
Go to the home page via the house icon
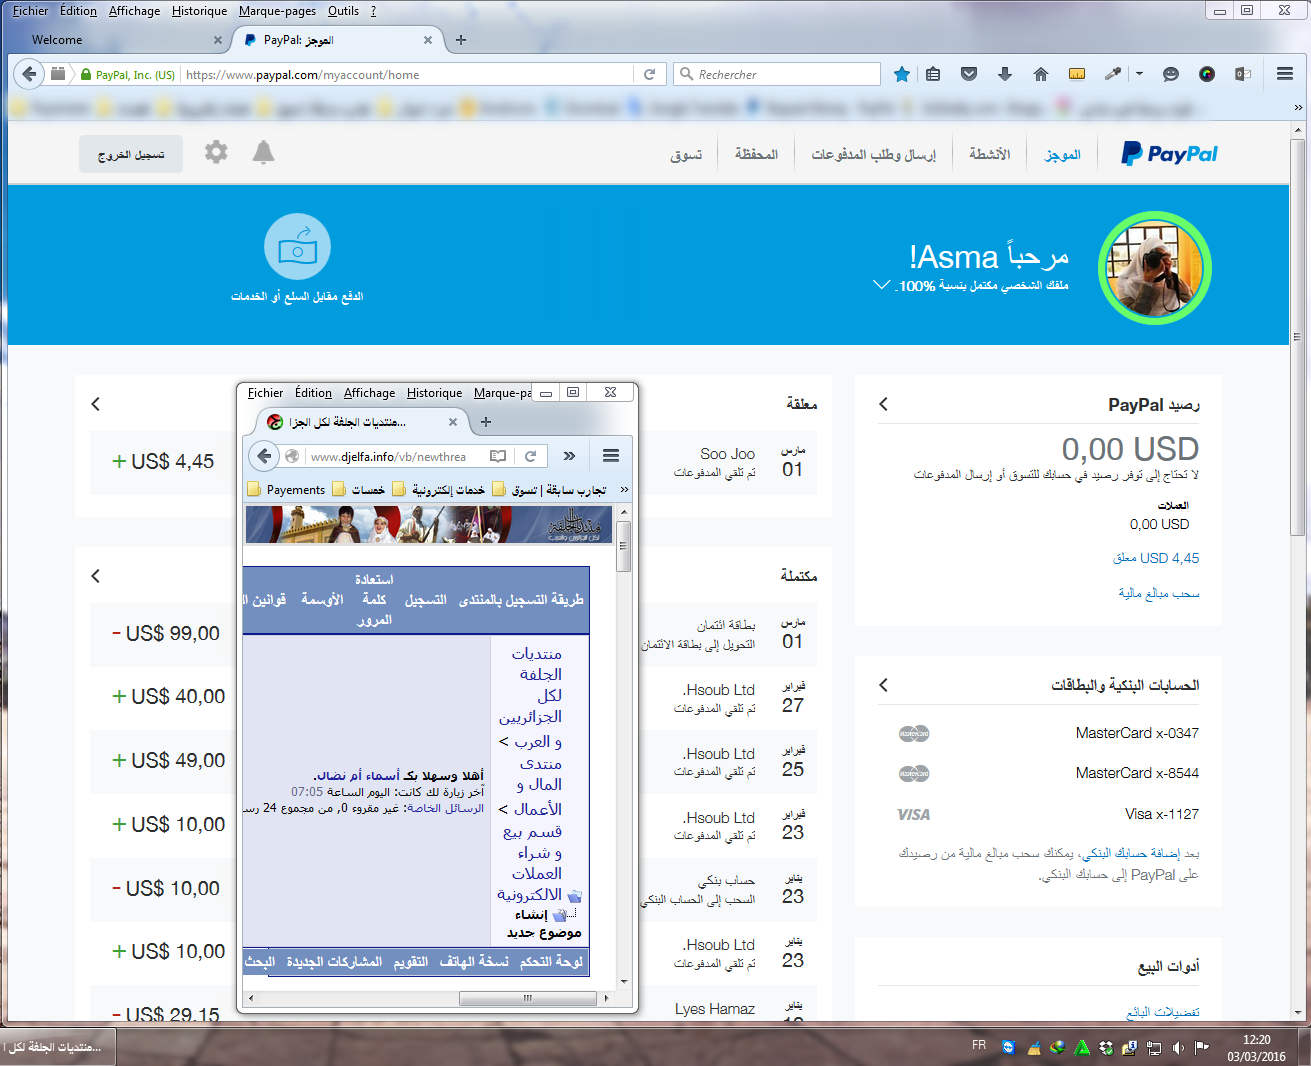pyautogui.click(x=1041, y=74)
